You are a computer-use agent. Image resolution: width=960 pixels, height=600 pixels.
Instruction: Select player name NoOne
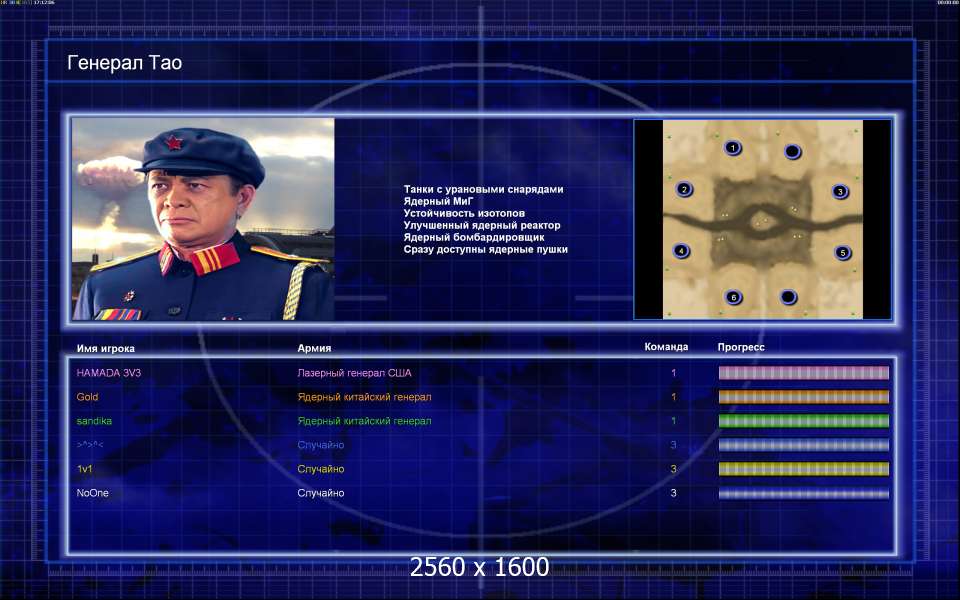coord(92,493)
